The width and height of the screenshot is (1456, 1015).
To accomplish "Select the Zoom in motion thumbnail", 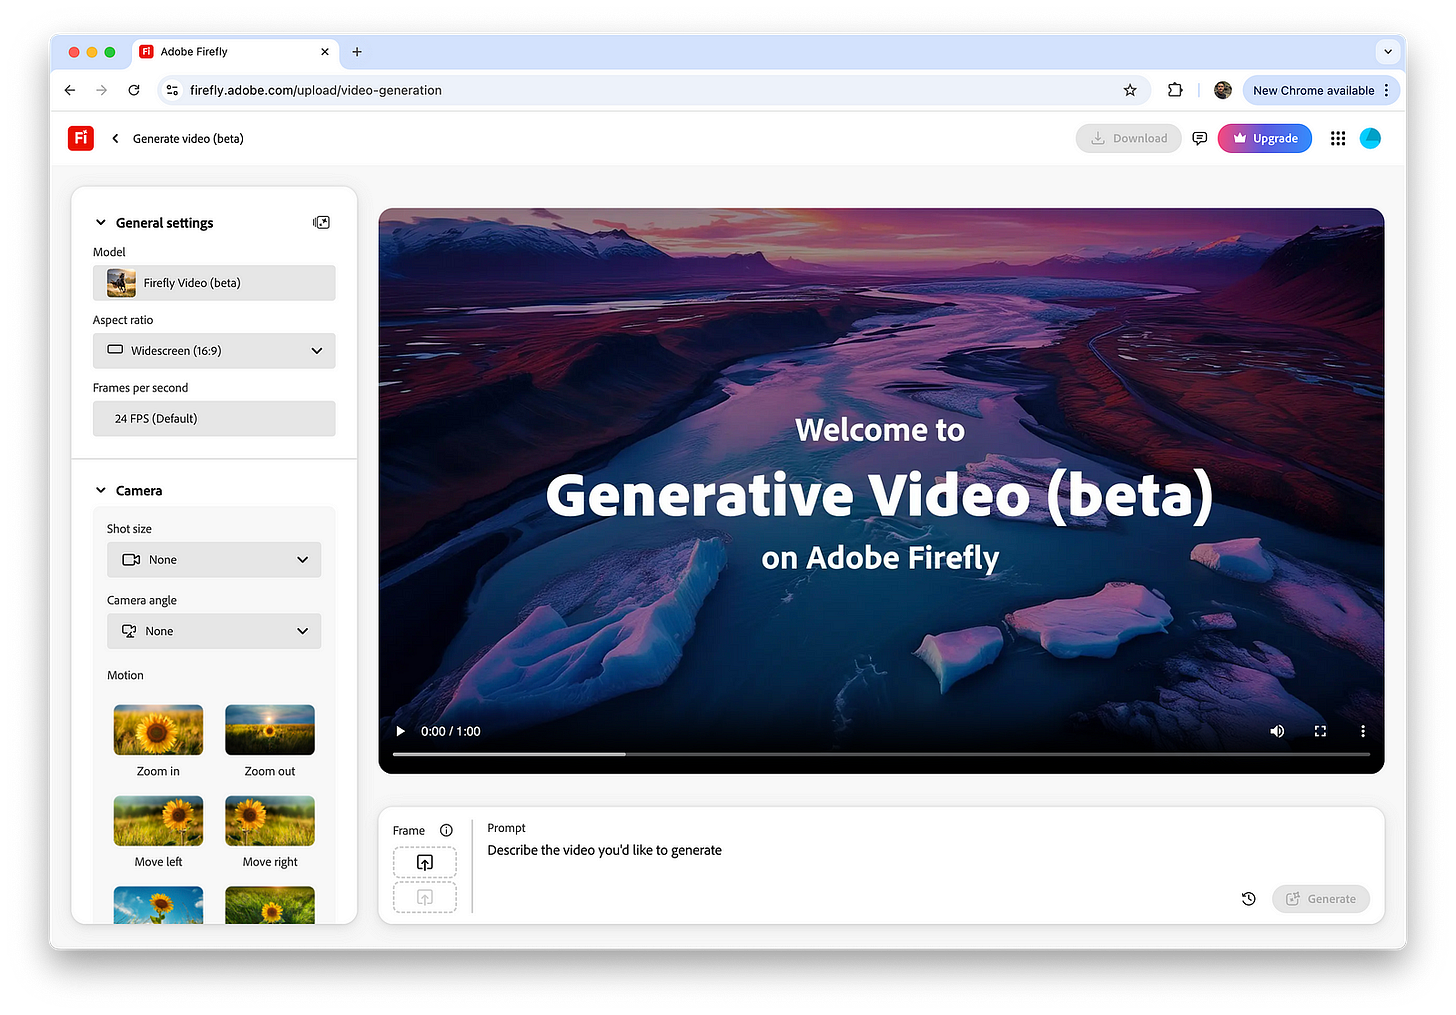I will (x=158, y=730).
